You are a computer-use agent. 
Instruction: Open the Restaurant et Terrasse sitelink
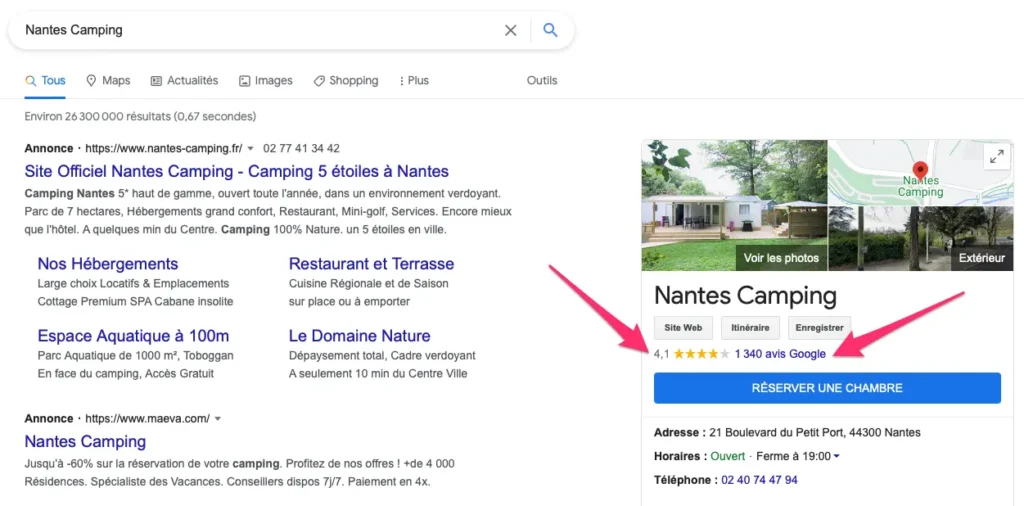click(371, 264)
